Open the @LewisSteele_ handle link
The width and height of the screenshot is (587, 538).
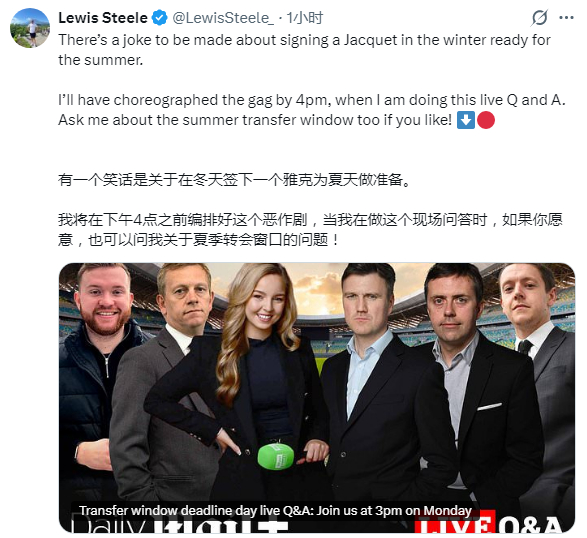[223, 18]
